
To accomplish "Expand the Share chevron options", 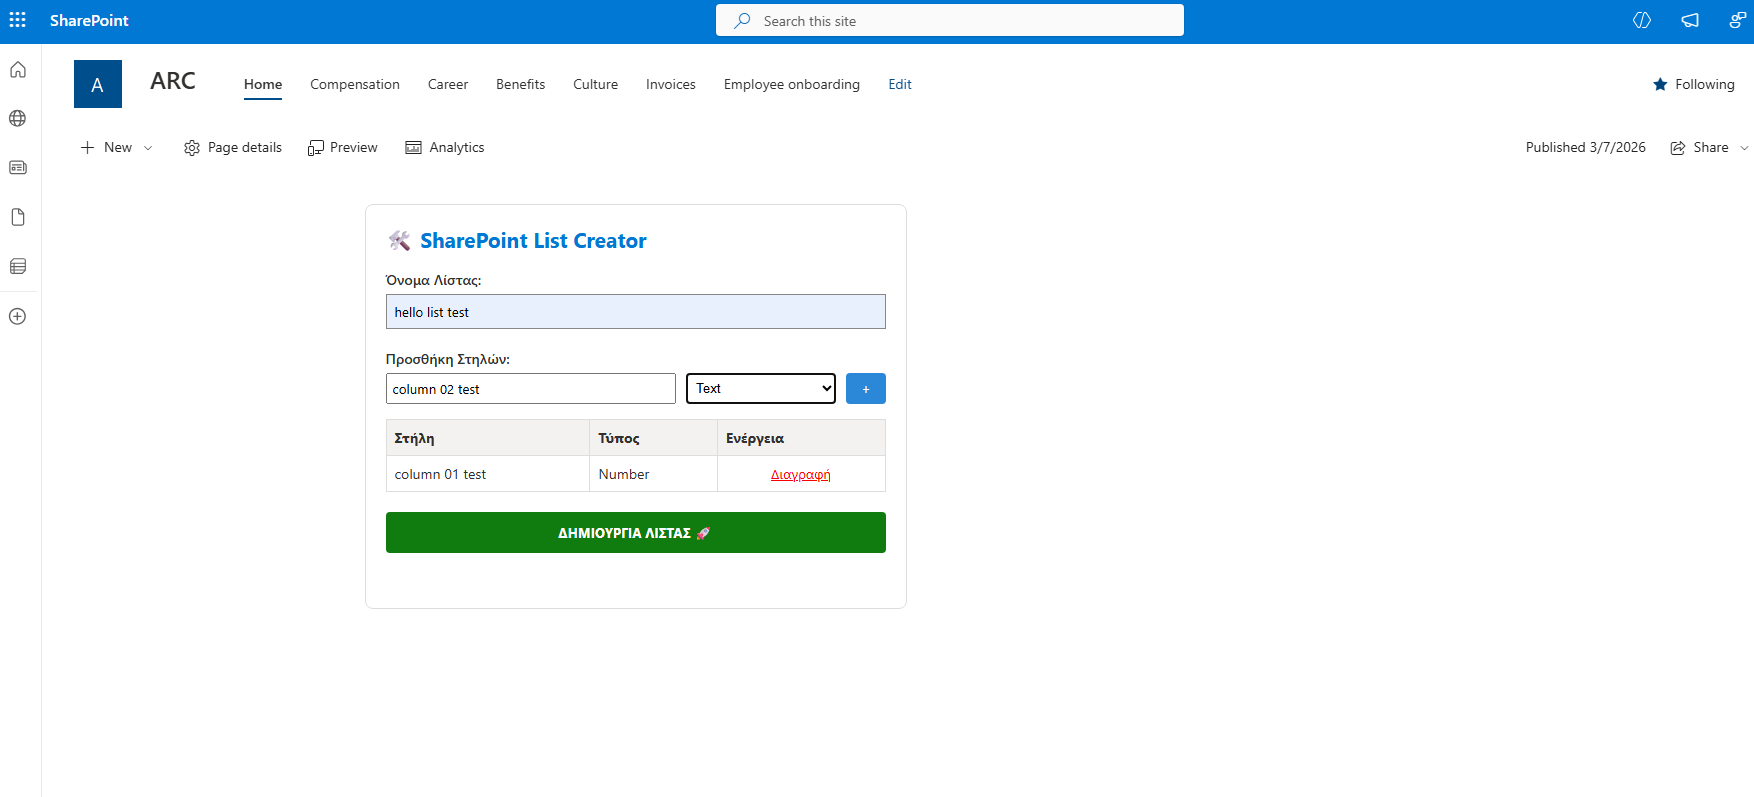I will 1744,148.
